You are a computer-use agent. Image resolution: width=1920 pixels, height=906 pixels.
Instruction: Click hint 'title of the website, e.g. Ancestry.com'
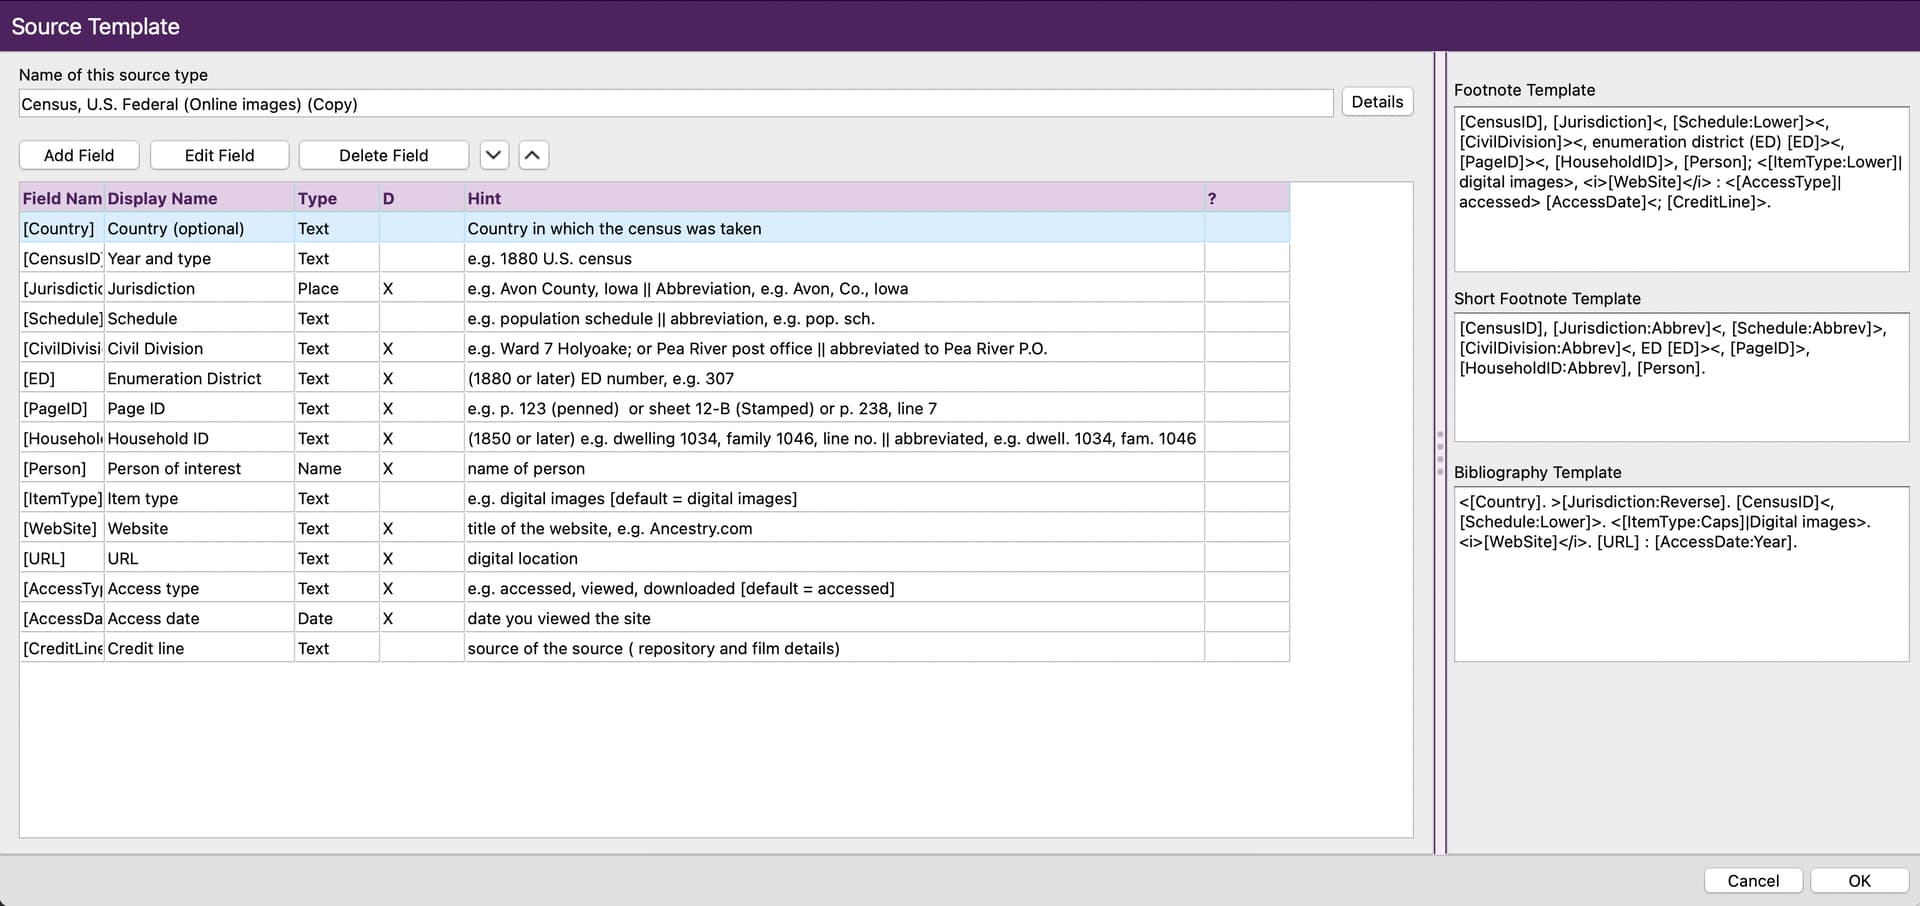coord(834,528)
